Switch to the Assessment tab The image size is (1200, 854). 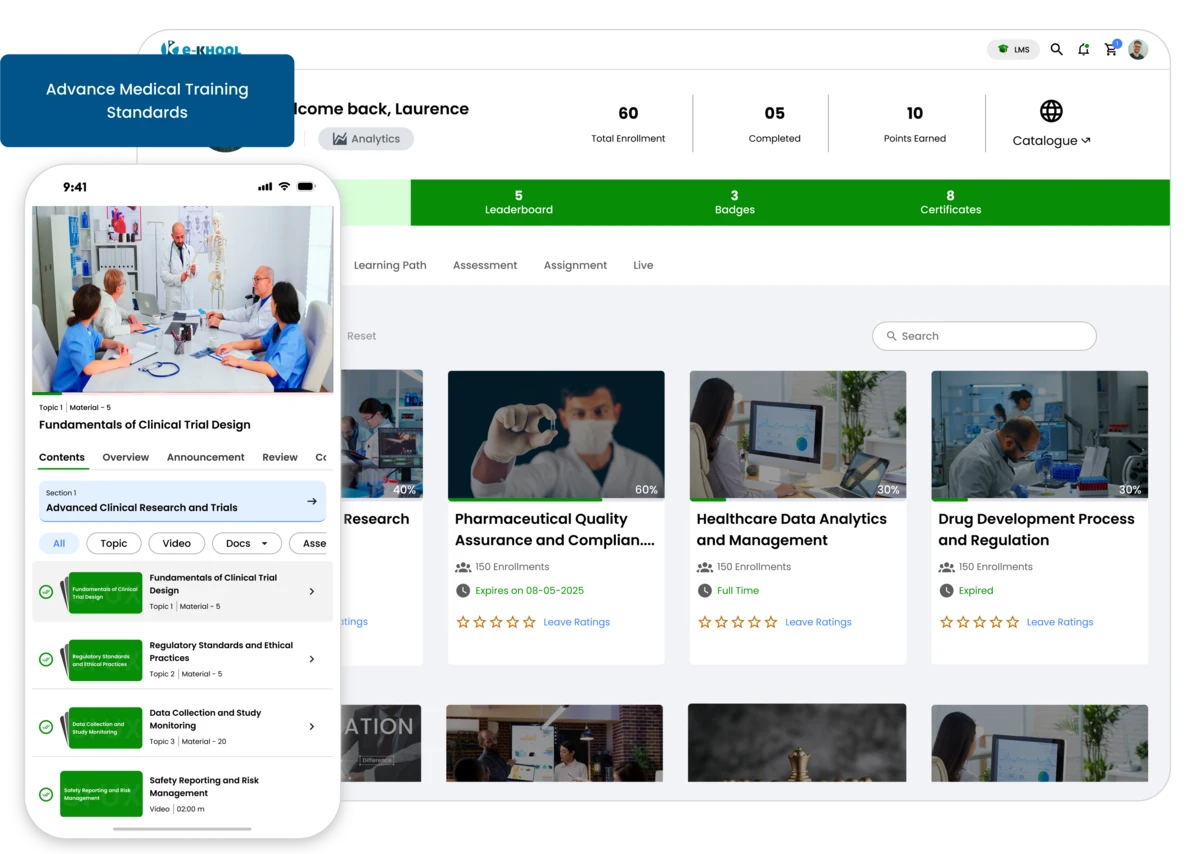tap(485, 265)
